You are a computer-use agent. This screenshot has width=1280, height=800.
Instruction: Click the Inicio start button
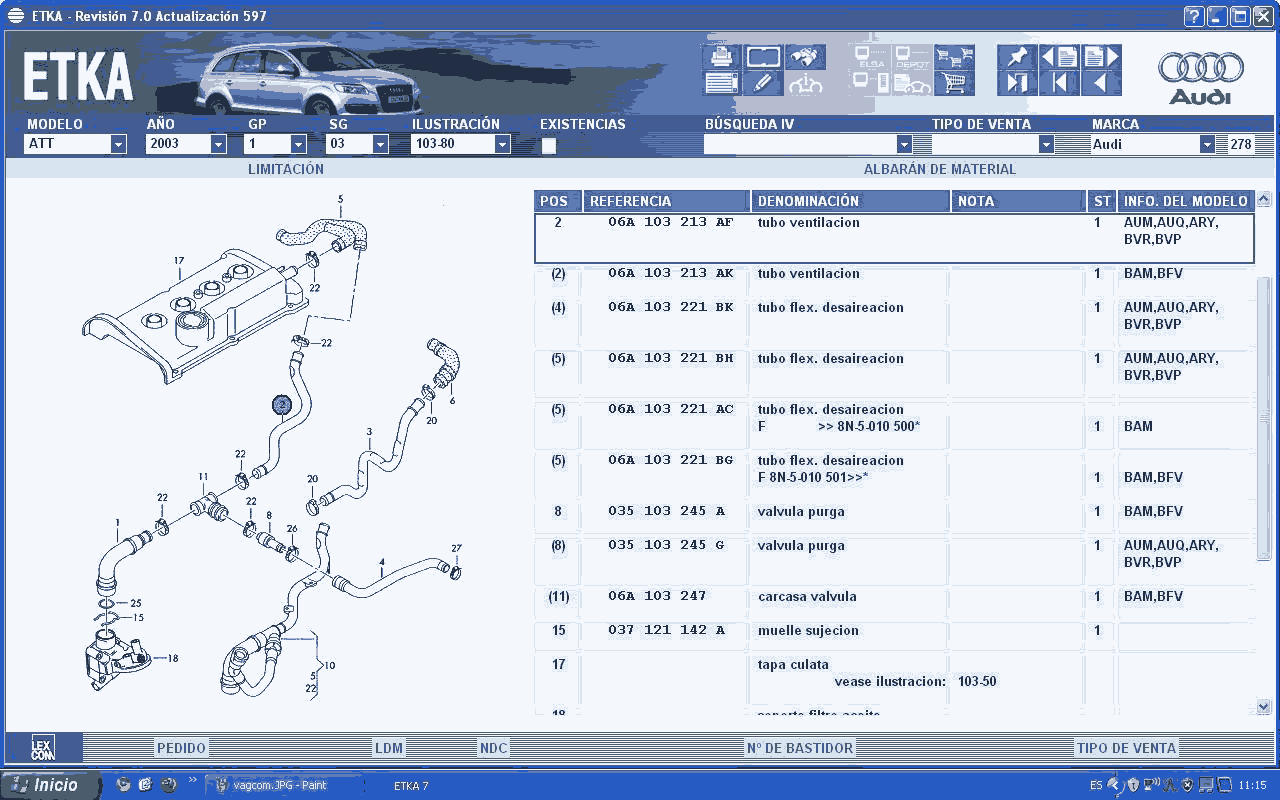51,785
